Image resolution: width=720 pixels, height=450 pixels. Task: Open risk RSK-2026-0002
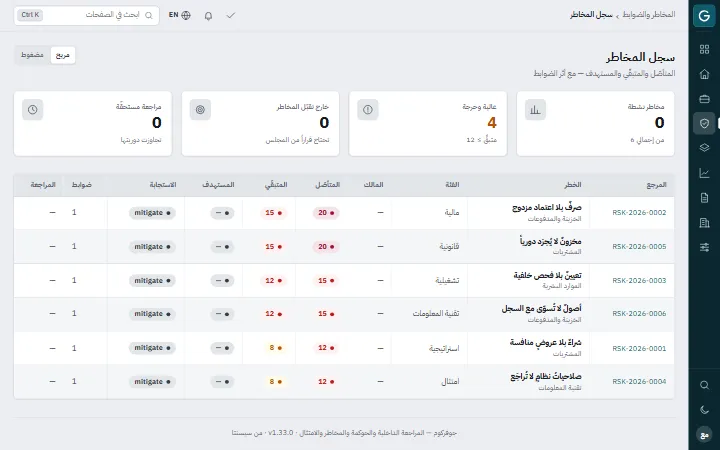639,213
